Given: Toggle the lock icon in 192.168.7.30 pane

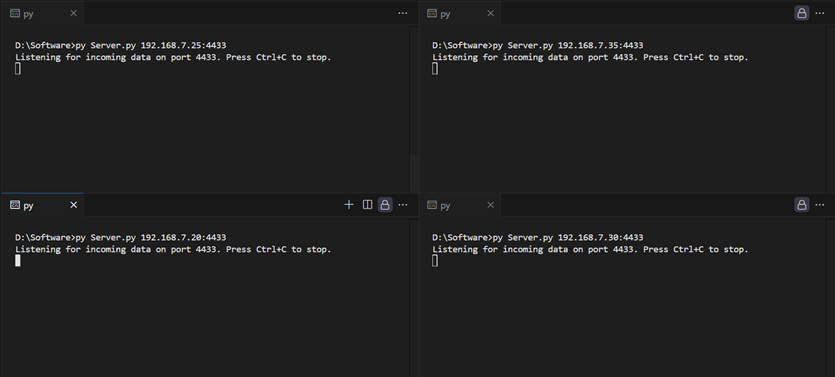Looking at the screenshot, I should (801, 204).
